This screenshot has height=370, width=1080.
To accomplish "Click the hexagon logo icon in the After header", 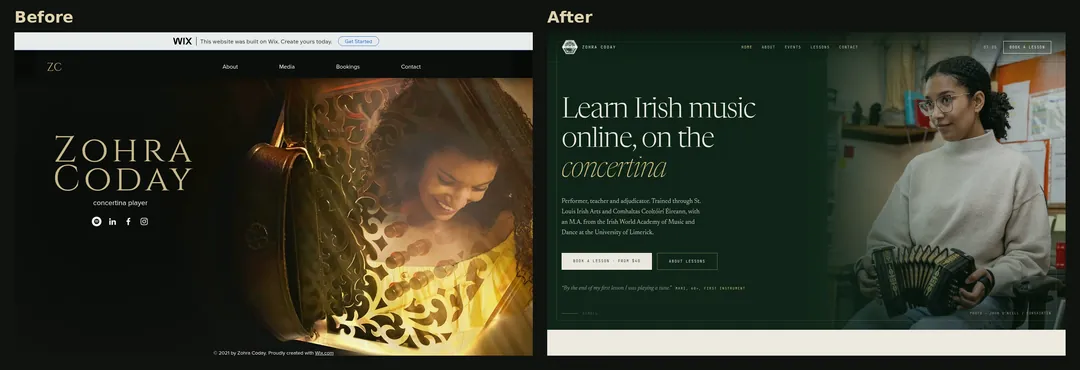I will [x=570, y=47].
